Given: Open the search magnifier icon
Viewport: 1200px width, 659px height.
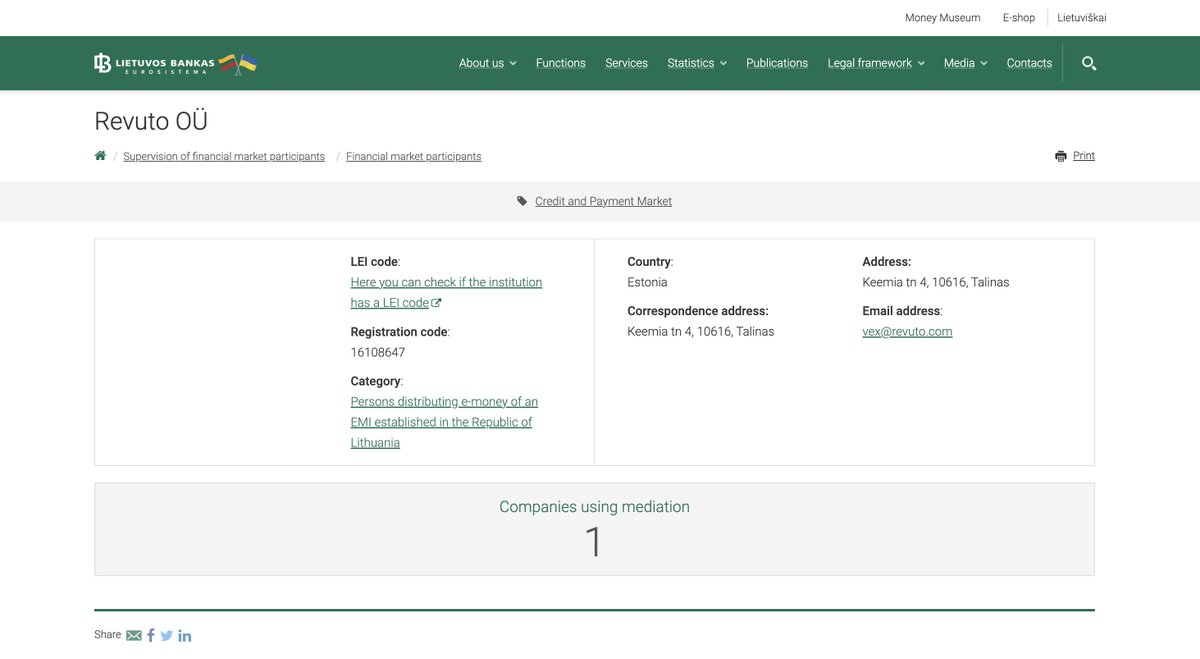Looking at the screenshot, I should 1089,63.
